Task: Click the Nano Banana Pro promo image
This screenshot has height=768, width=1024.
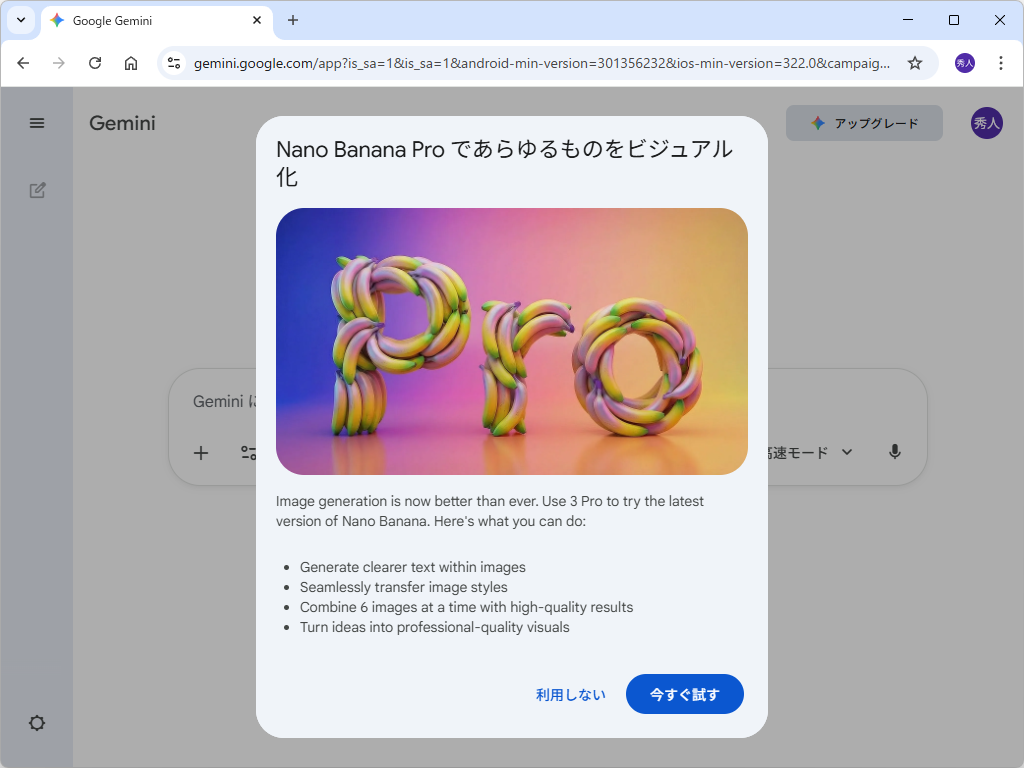Action: click(511, 341)
